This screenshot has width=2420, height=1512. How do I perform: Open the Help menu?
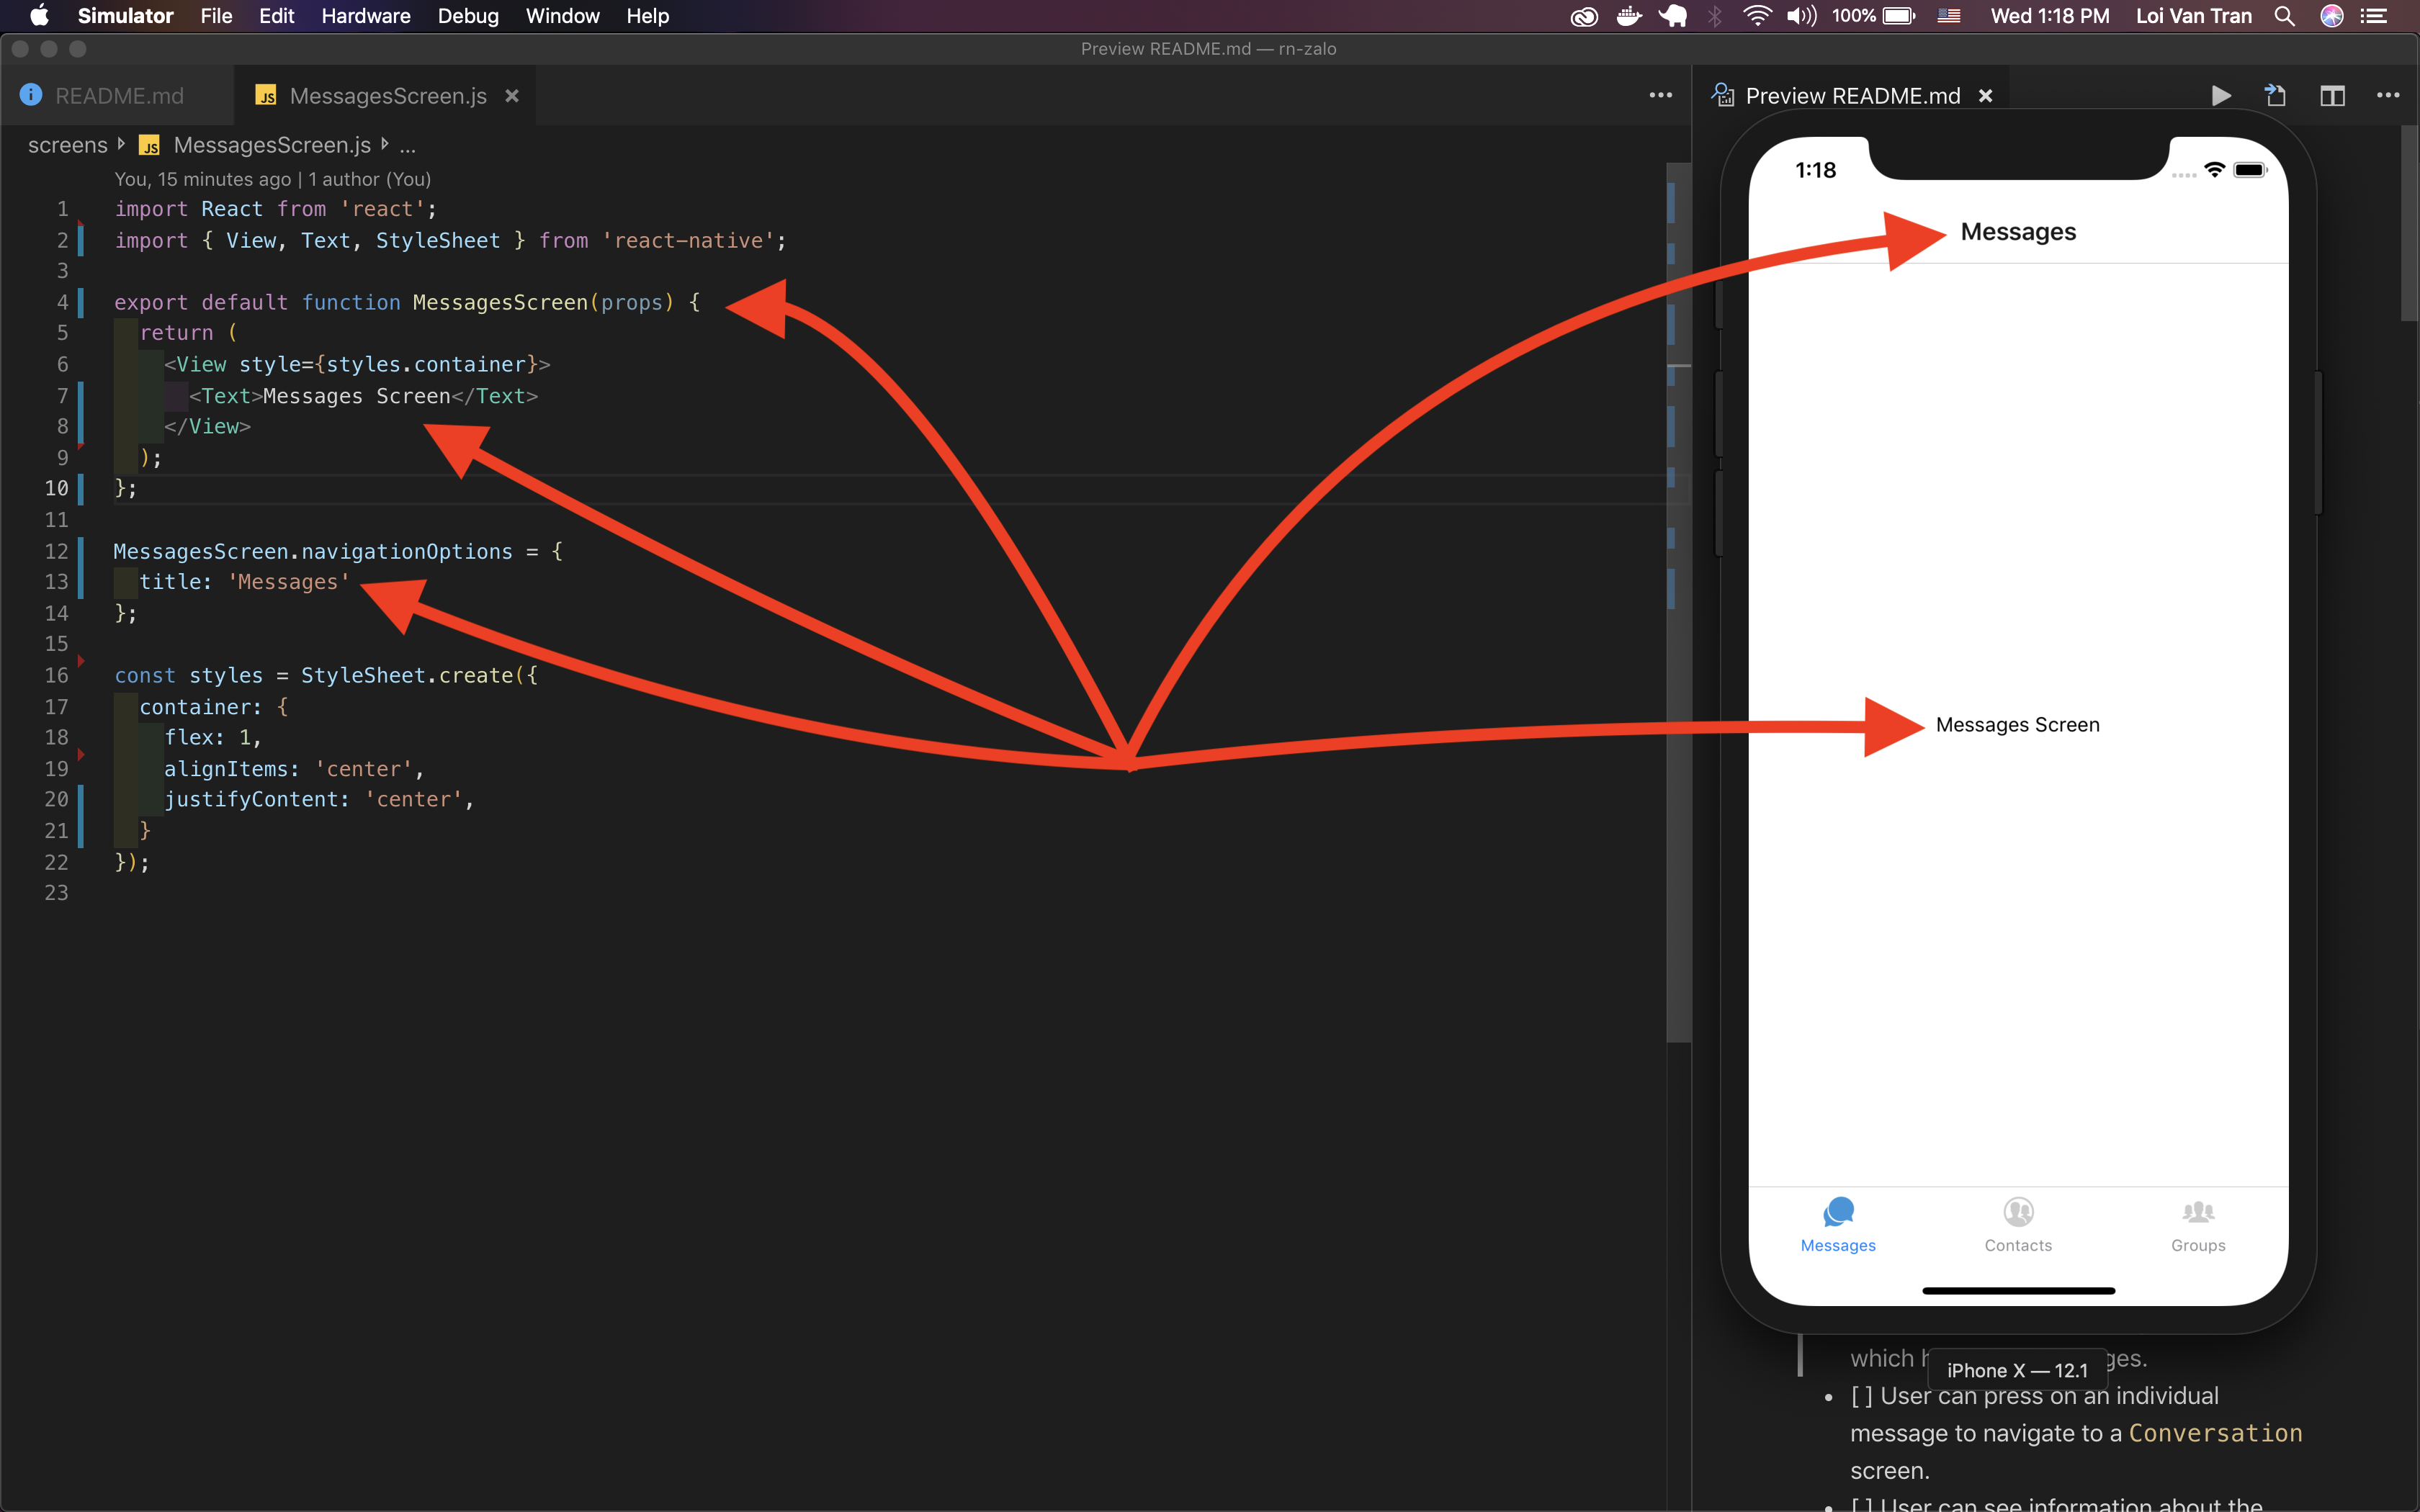[x=647, y=16]
